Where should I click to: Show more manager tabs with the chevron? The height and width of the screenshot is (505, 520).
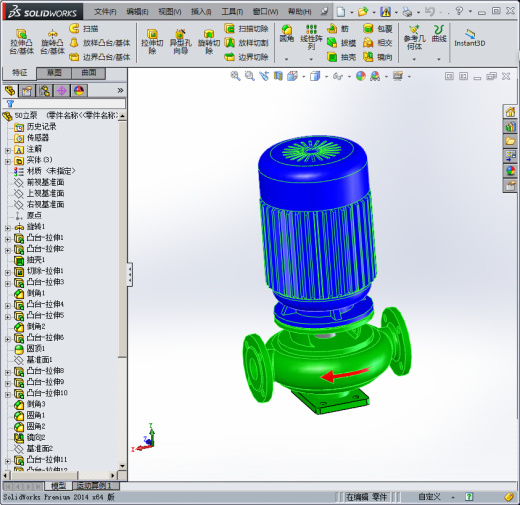[120, 90]
